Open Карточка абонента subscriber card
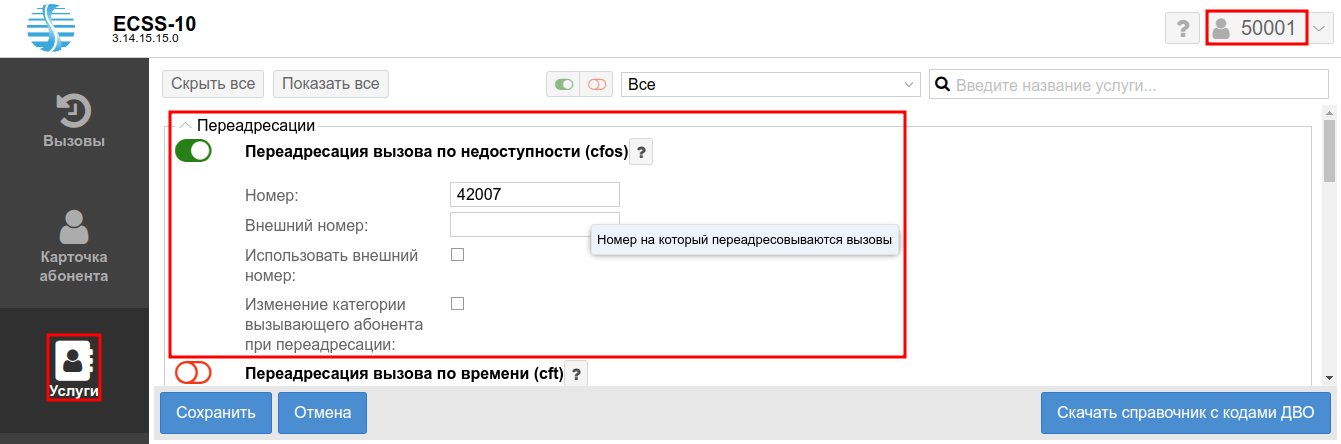 (74, 246)
